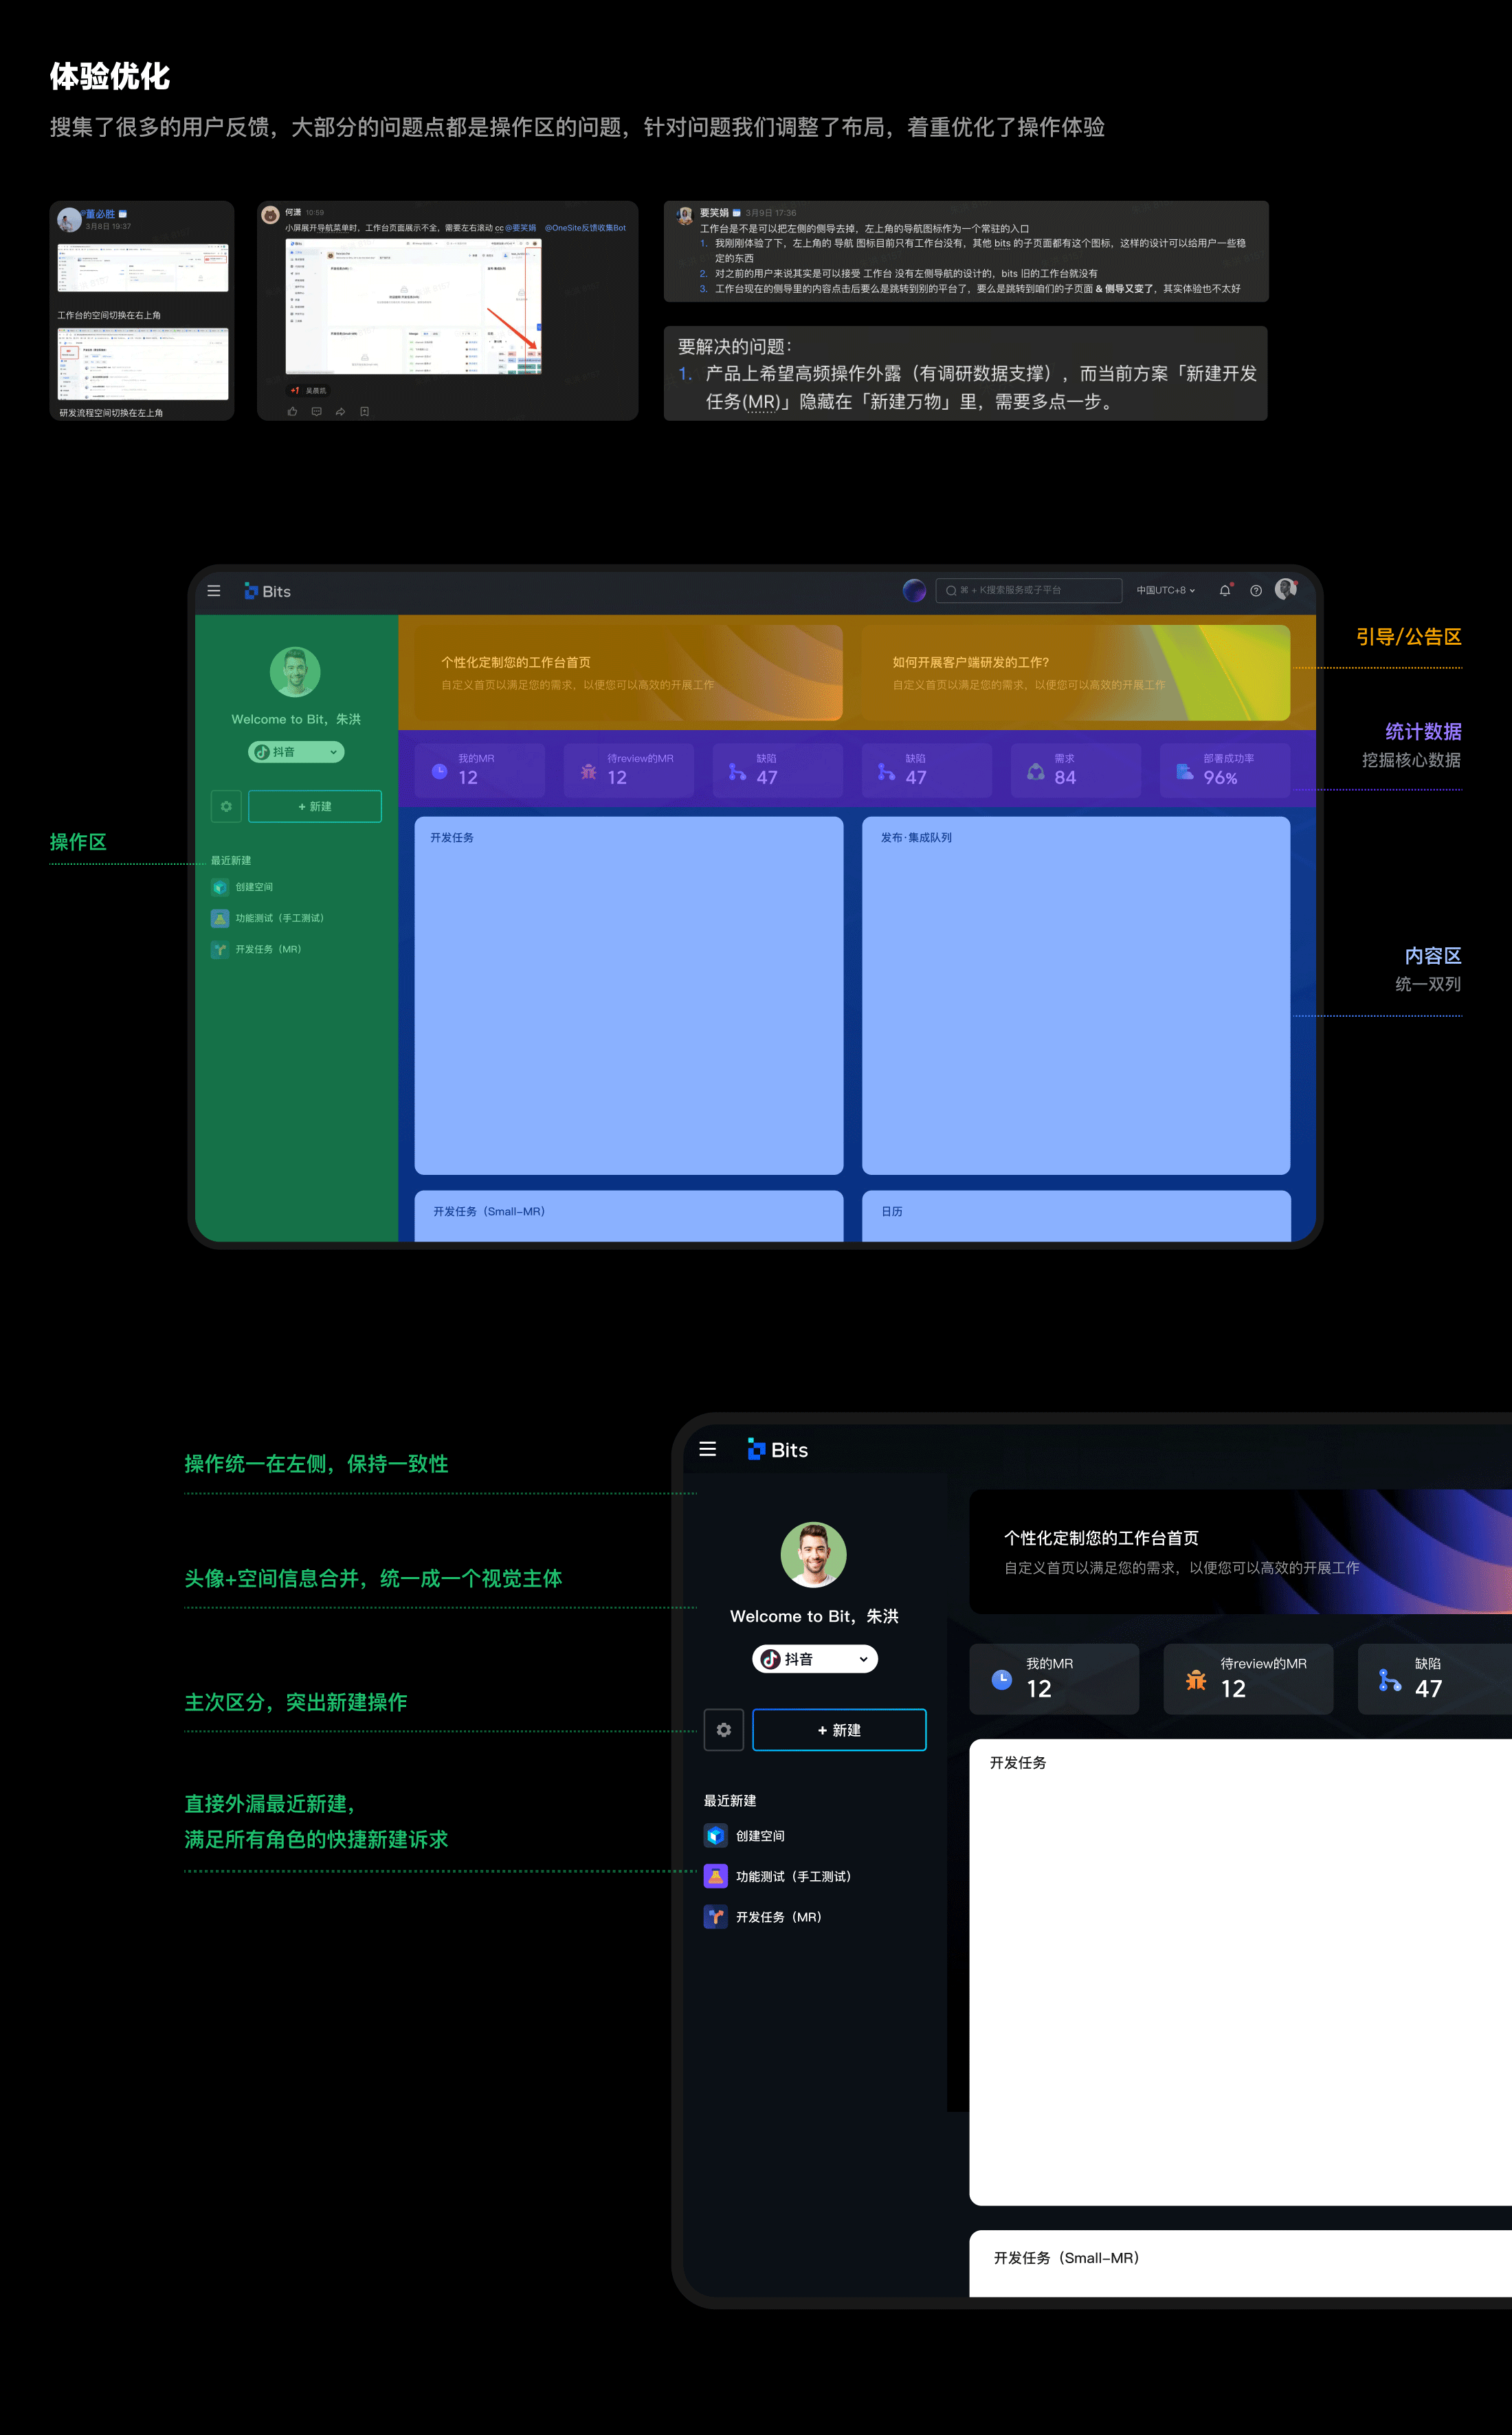Click Bits logo in colored layout mockup
The image size is (1512, 2435).
pos(267,591)
